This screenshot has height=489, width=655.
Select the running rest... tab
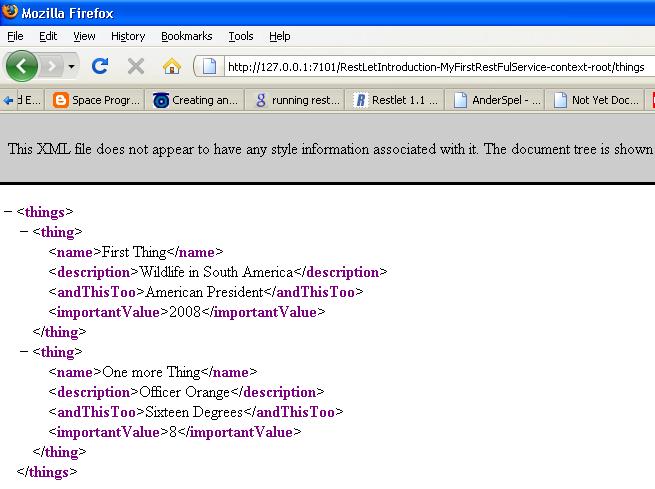point(297,100)
